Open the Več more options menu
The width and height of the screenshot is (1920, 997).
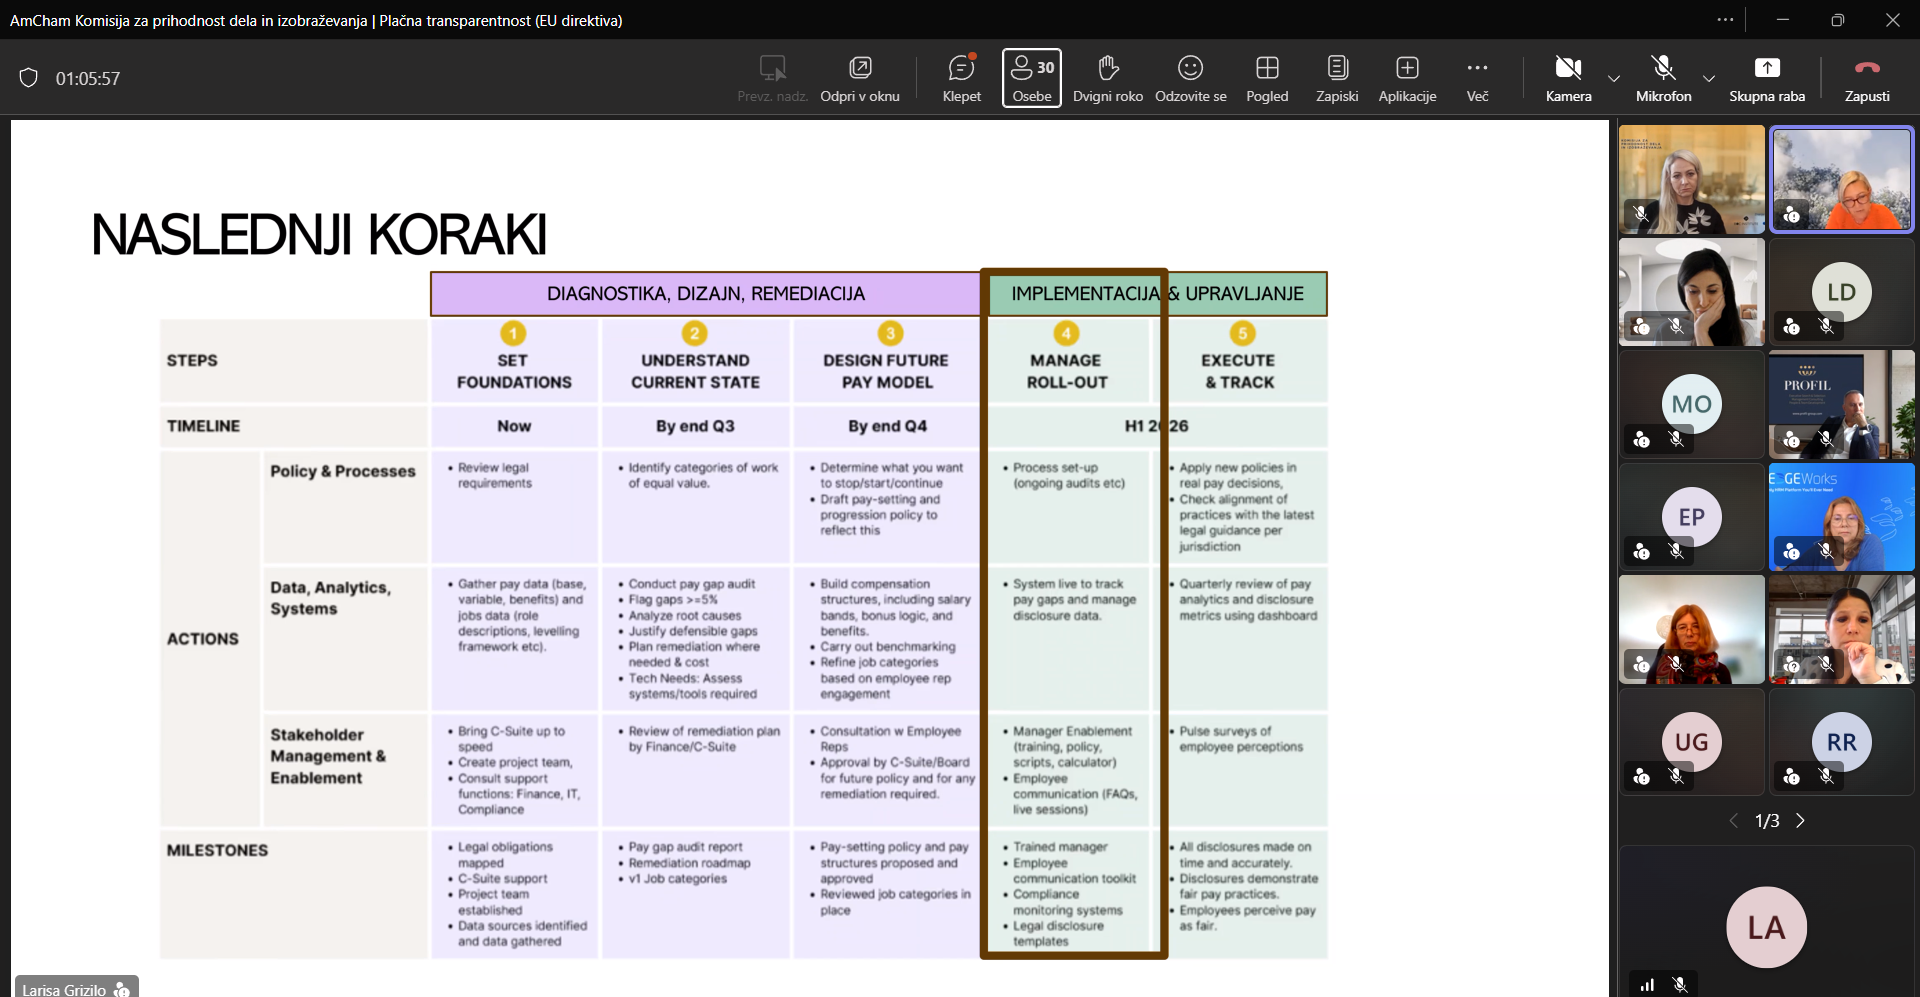[1477, 78]
